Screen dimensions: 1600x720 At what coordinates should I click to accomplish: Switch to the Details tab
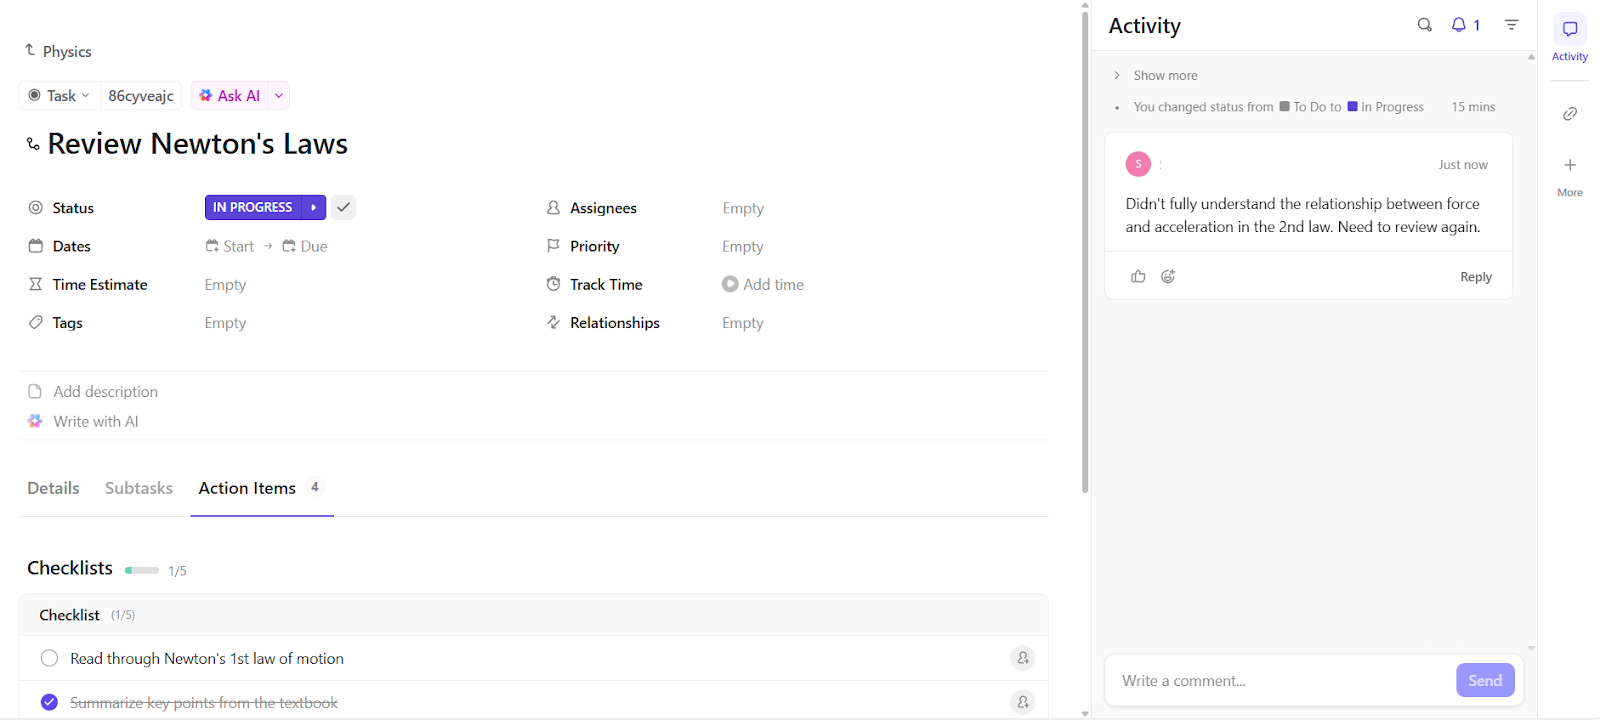click(53, 488)
